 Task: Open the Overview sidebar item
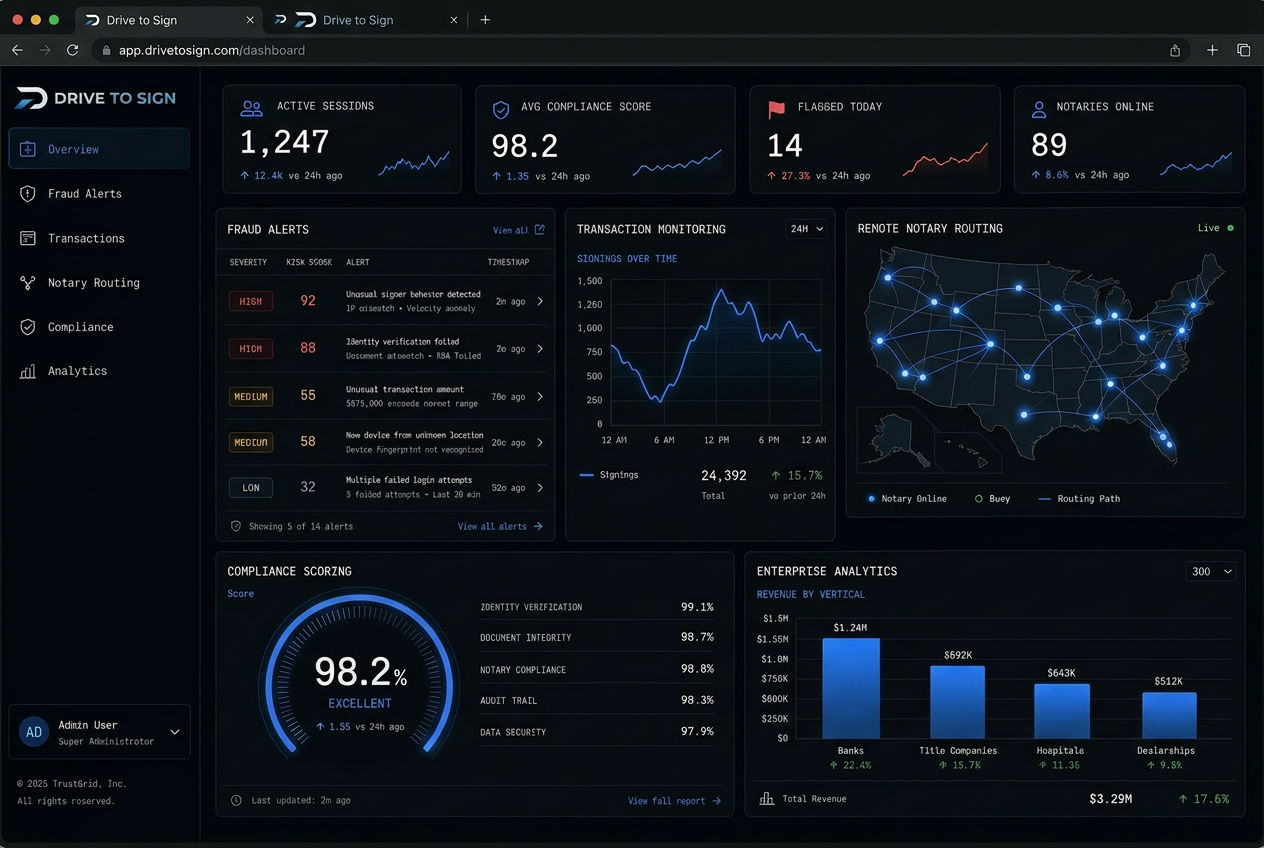tap(99, 149)
